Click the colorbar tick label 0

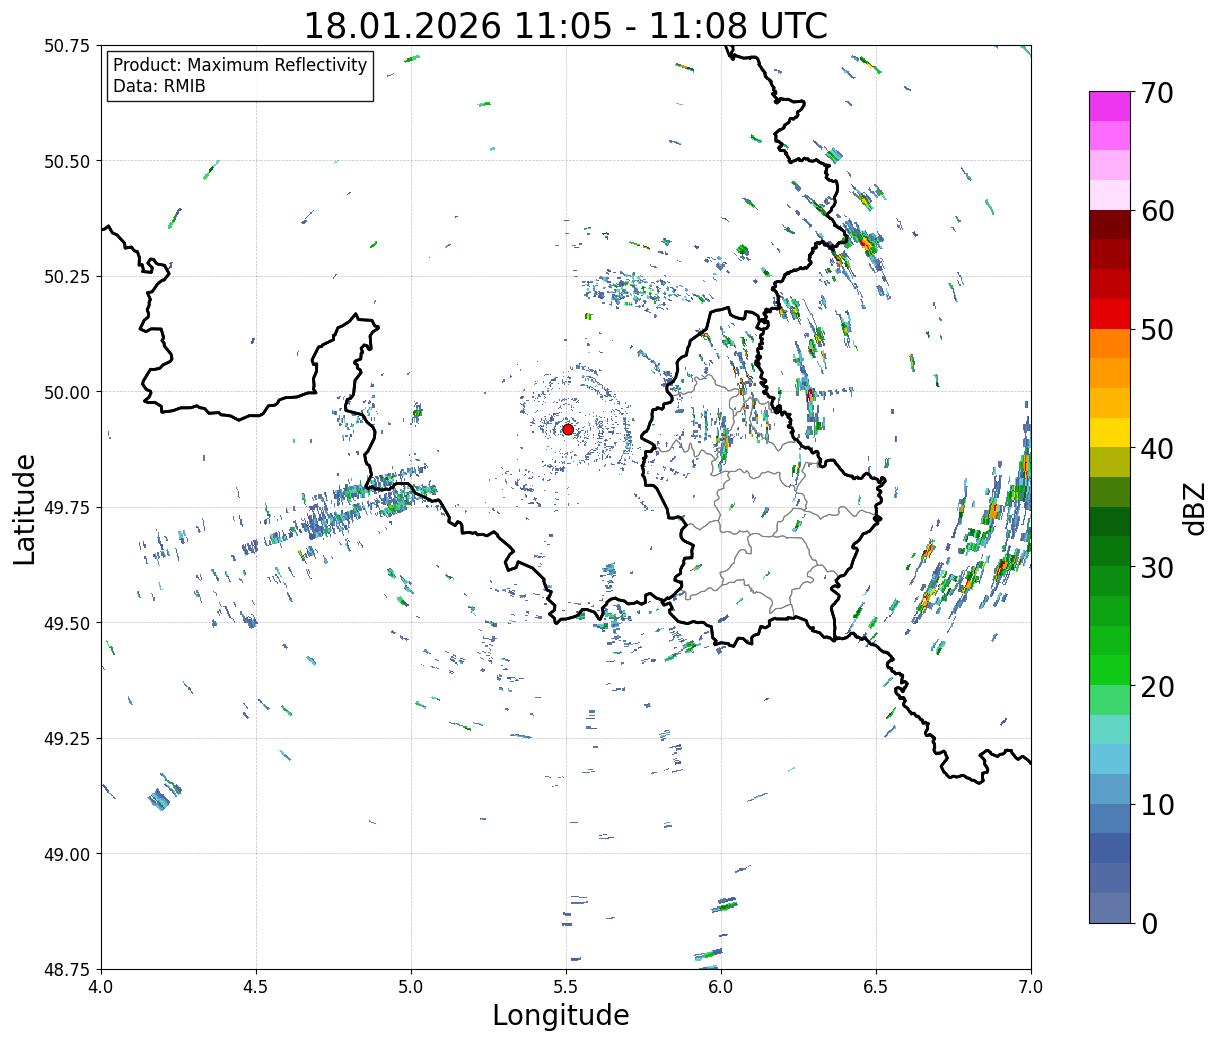(x=1149, y=924)
